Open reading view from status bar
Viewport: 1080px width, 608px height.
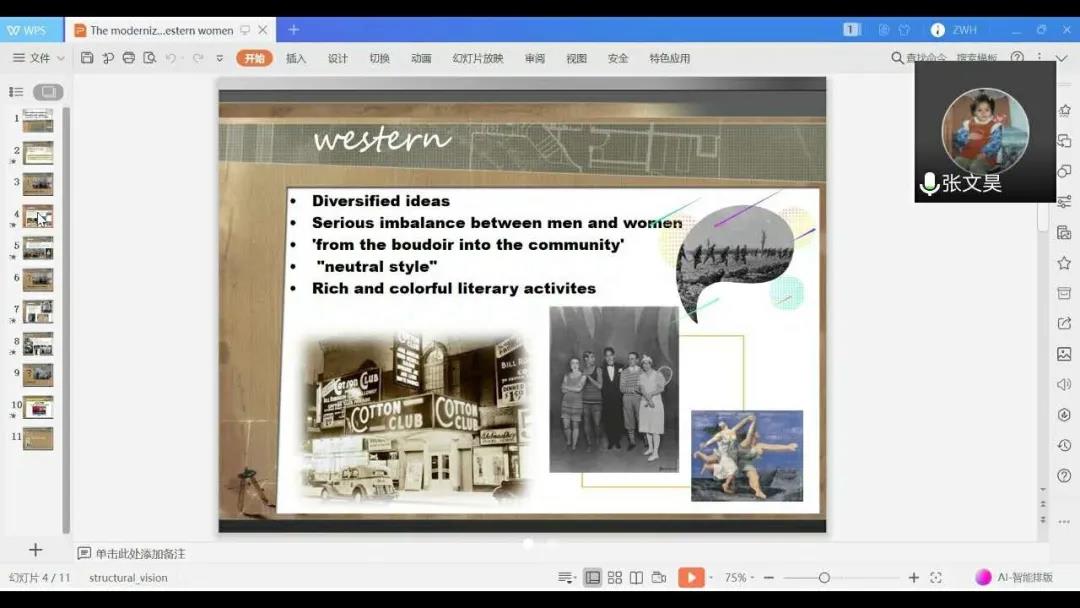(636, 577)
